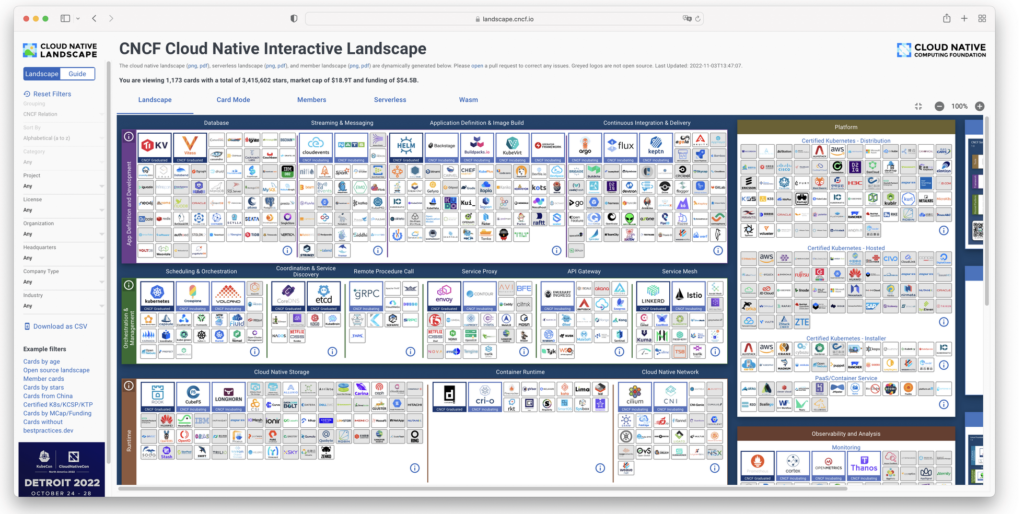
Task: Open the Keptn project card
Action: pyautogui.click(x=655, y=148)
